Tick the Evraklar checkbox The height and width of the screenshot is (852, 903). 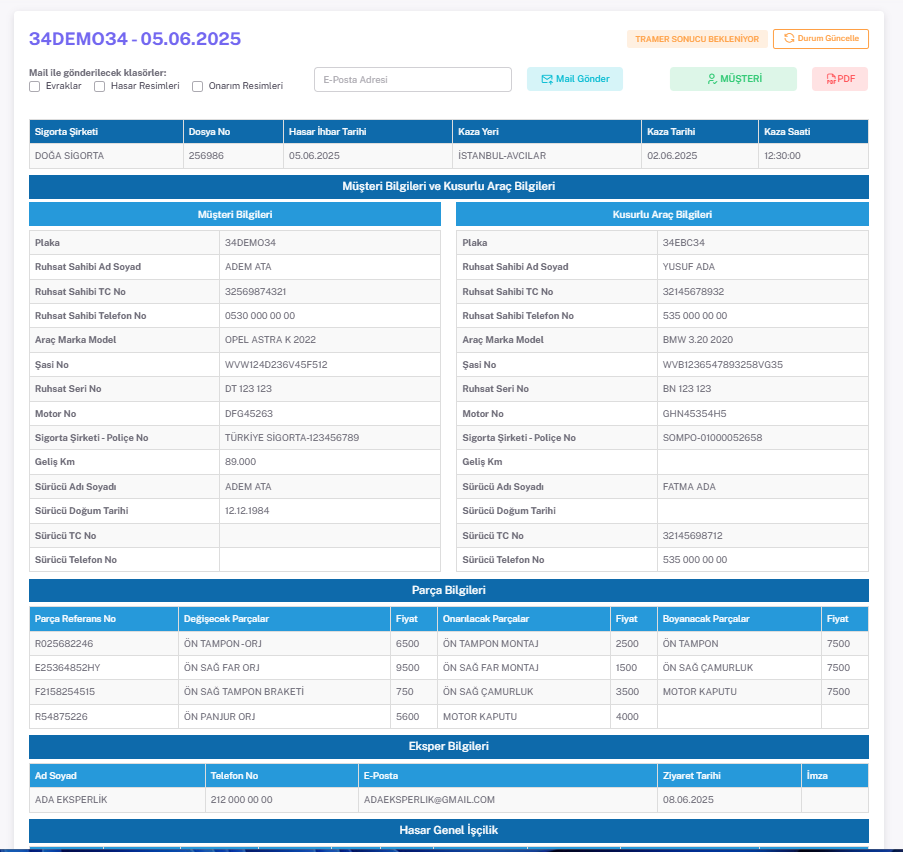coord(35,86)
